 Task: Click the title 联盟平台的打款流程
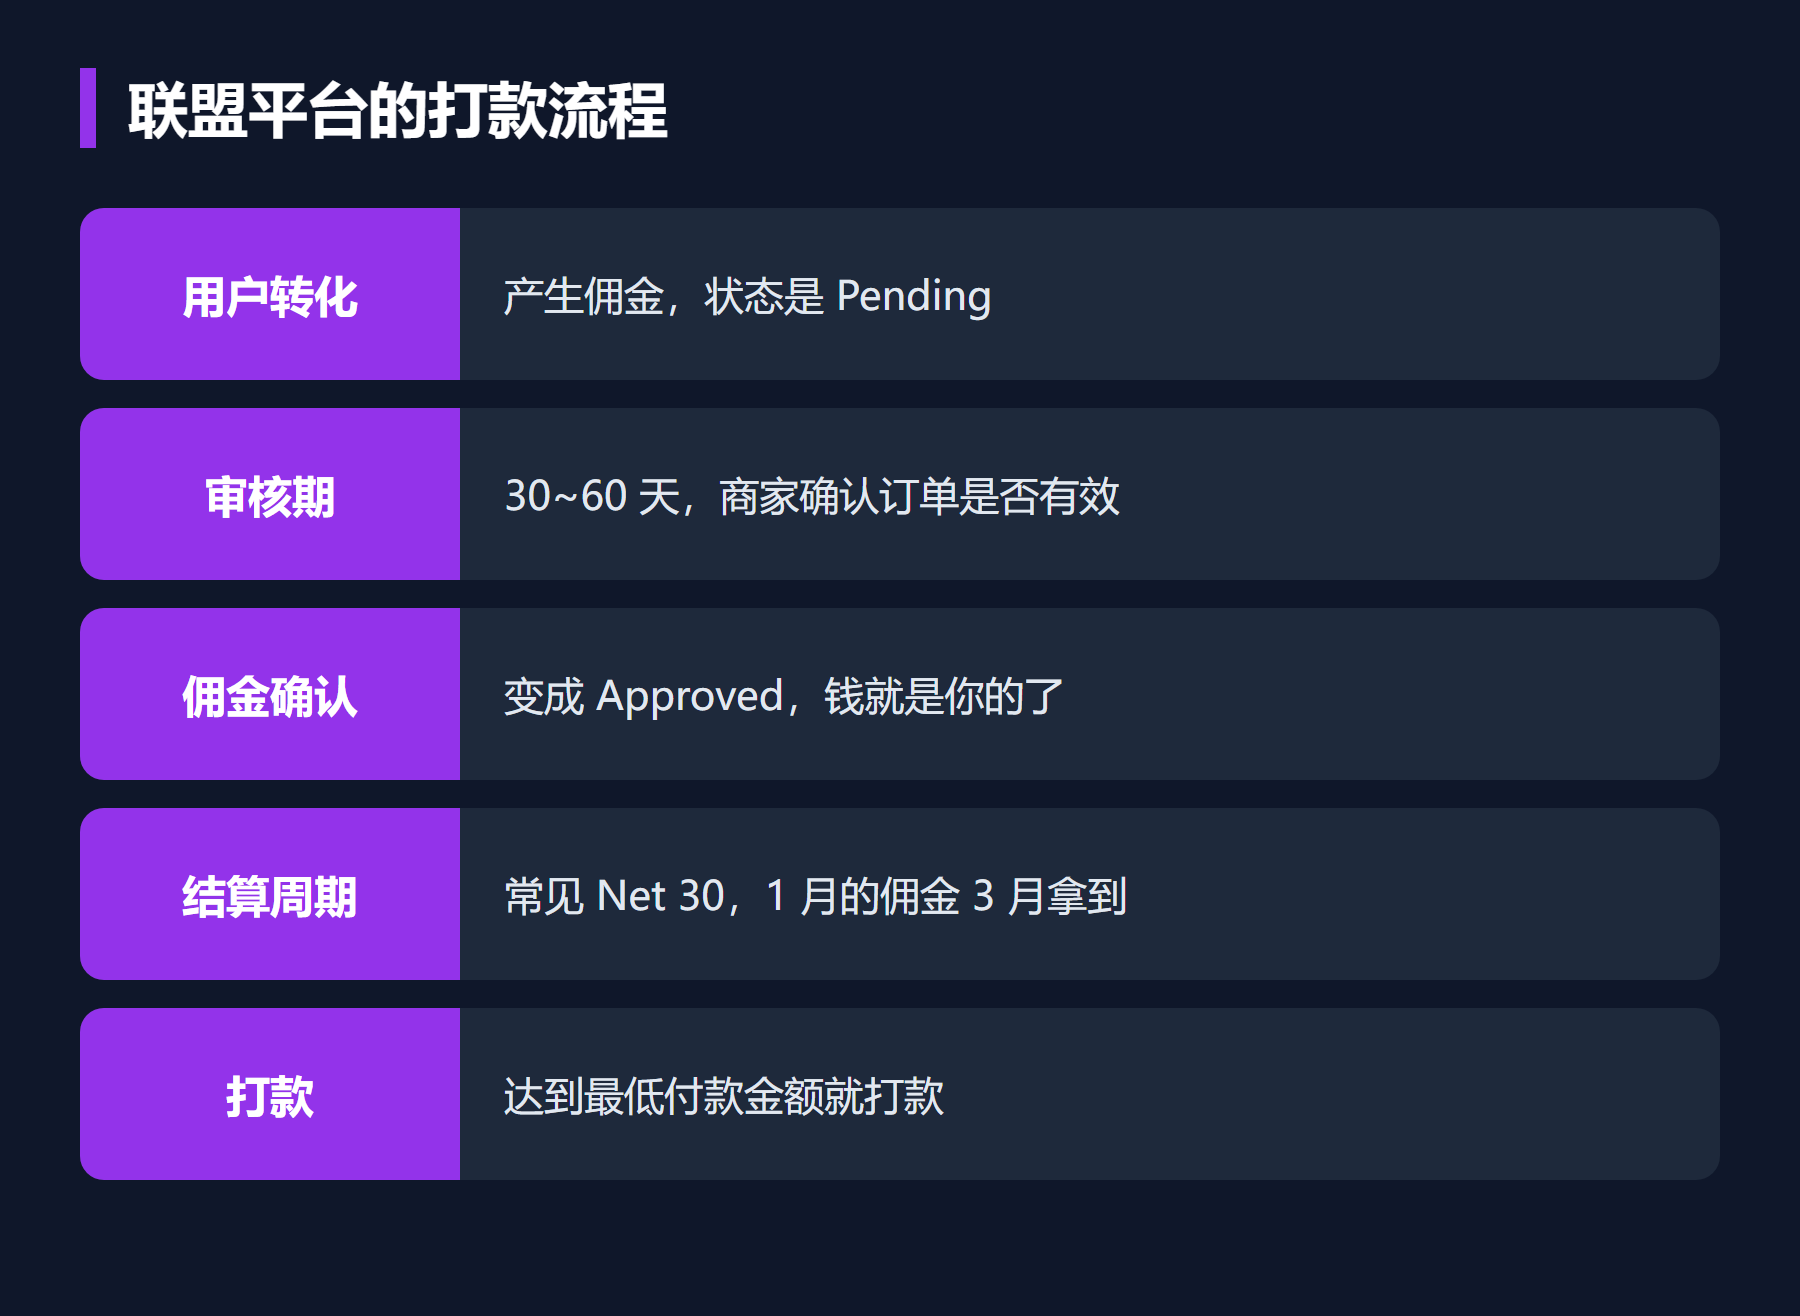tap(397, 110)
